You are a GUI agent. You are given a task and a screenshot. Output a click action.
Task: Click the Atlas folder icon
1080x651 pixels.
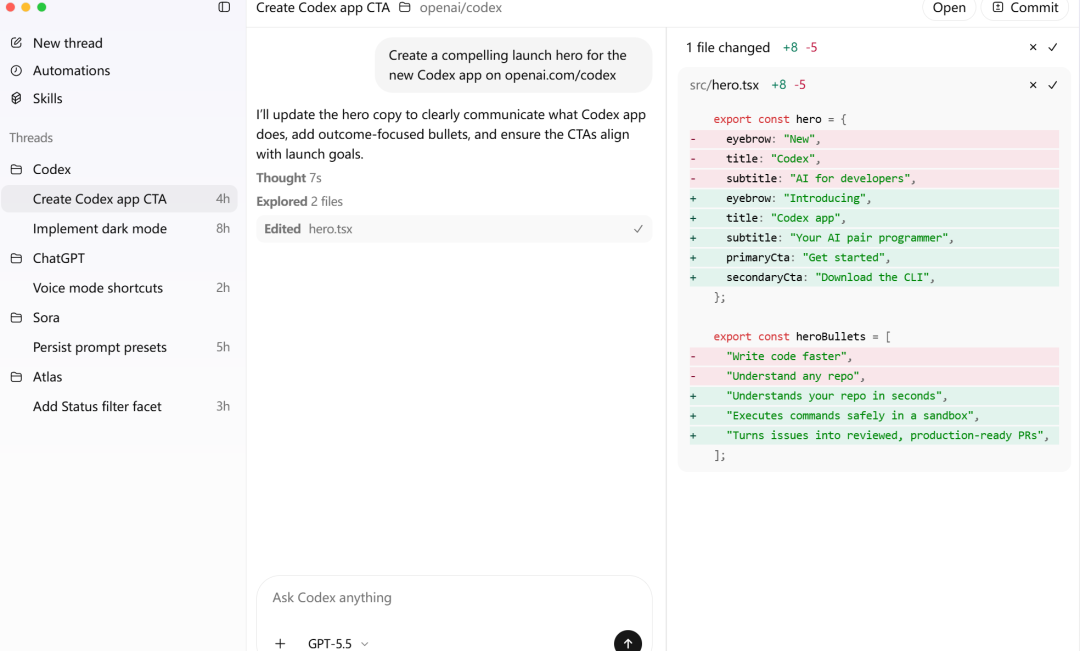click(17, 377)
